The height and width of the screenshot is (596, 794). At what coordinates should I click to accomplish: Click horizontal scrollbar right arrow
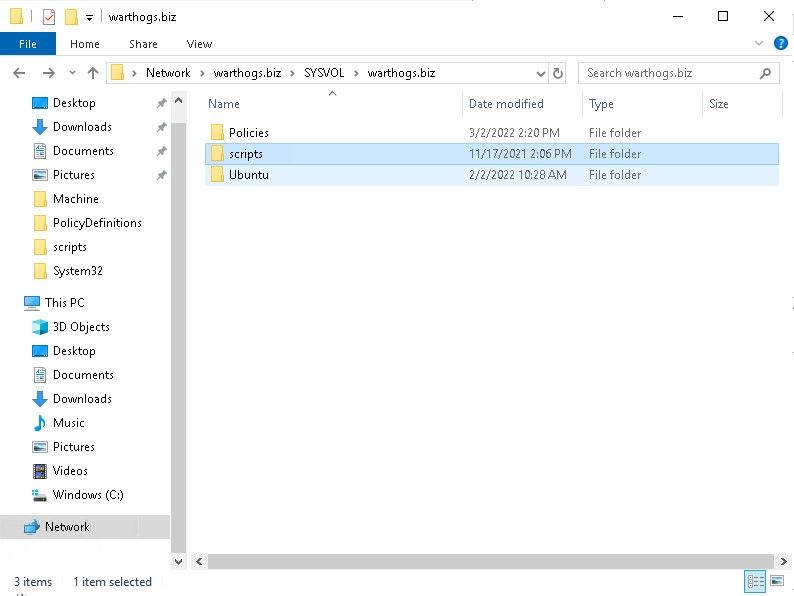coord(783,561)
